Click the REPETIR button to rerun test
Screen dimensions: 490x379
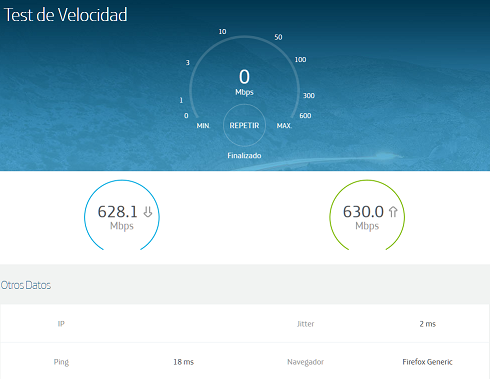pyautogui.click(x=244, y=125)
